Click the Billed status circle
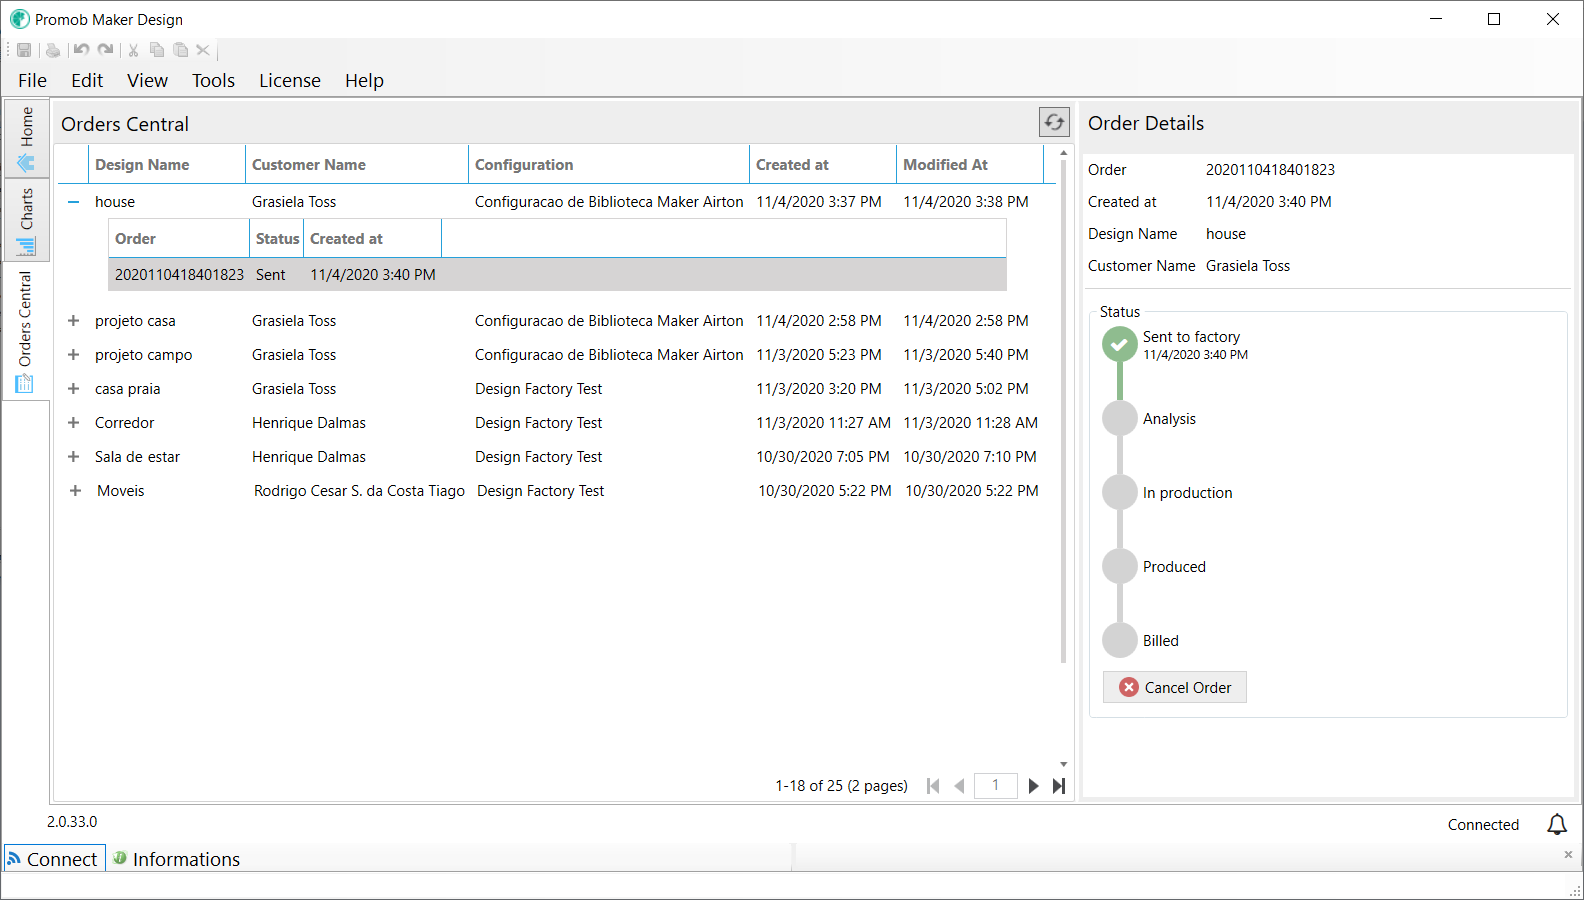 pos(1120,640)
